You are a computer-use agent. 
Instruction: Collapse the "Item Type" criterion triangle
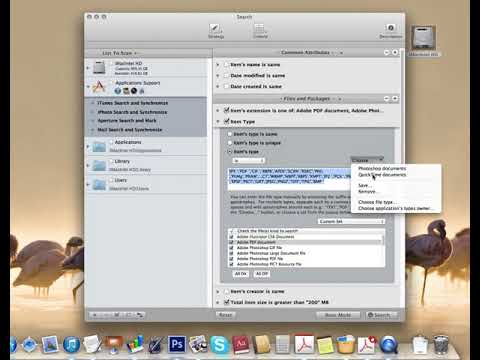click(x=218, y=121)
